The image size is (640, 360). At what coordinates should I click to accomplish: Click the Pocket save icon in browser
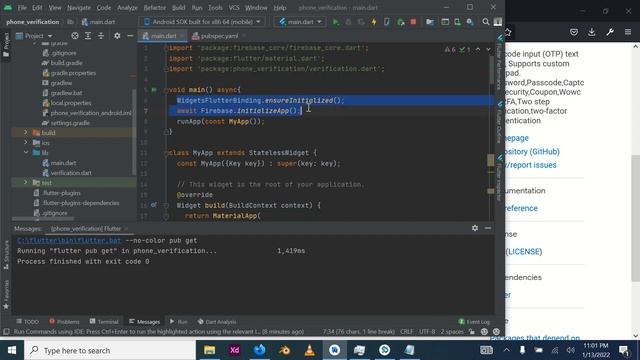(574, 32)
